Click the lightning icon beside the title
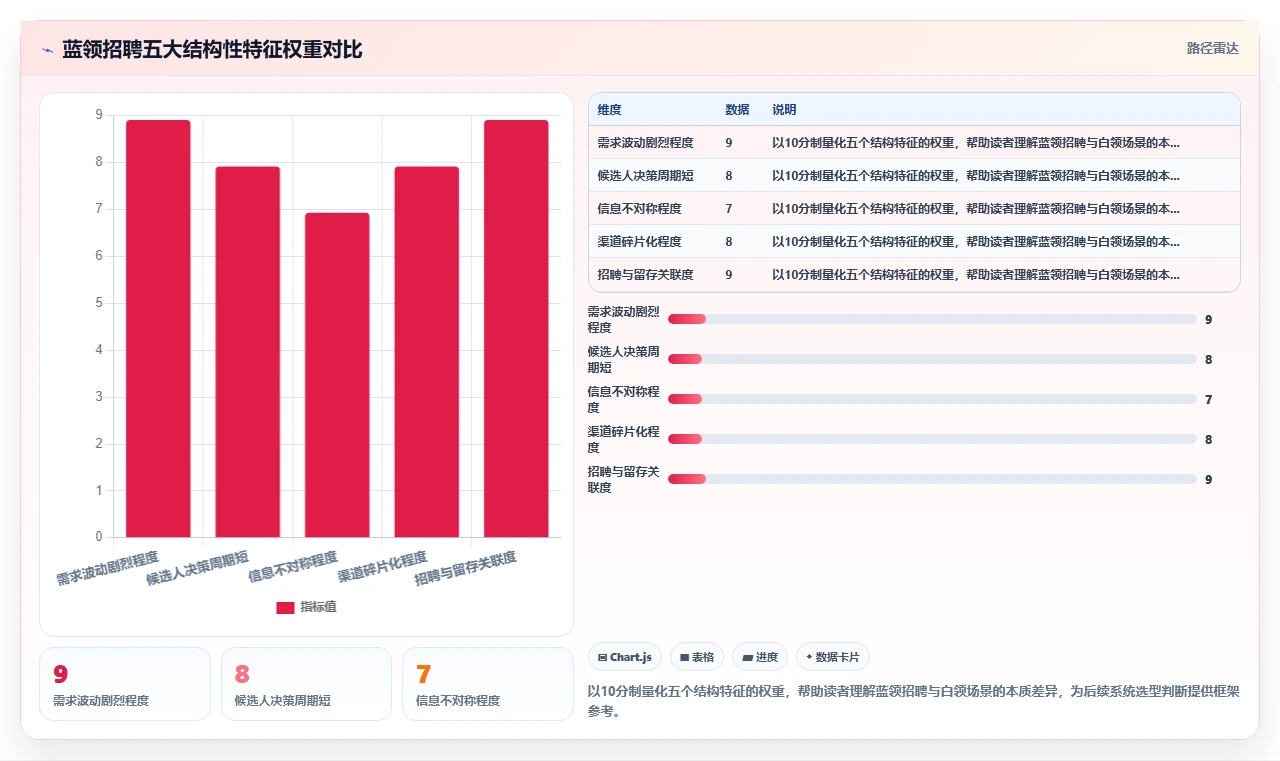The width and height of the screenshot is (1280, 761). click(47, 50)
